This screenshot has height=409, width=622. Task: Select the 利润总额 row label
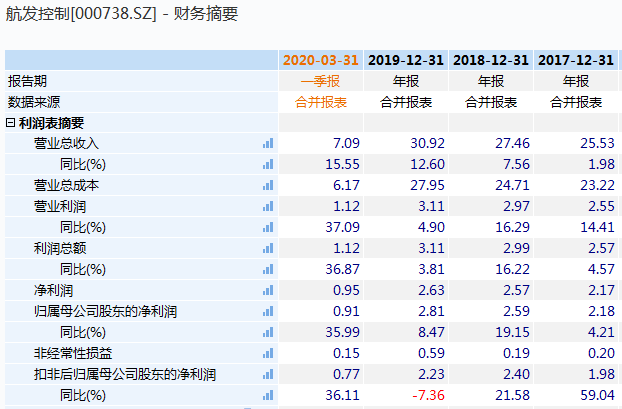[x=60, y=248]
